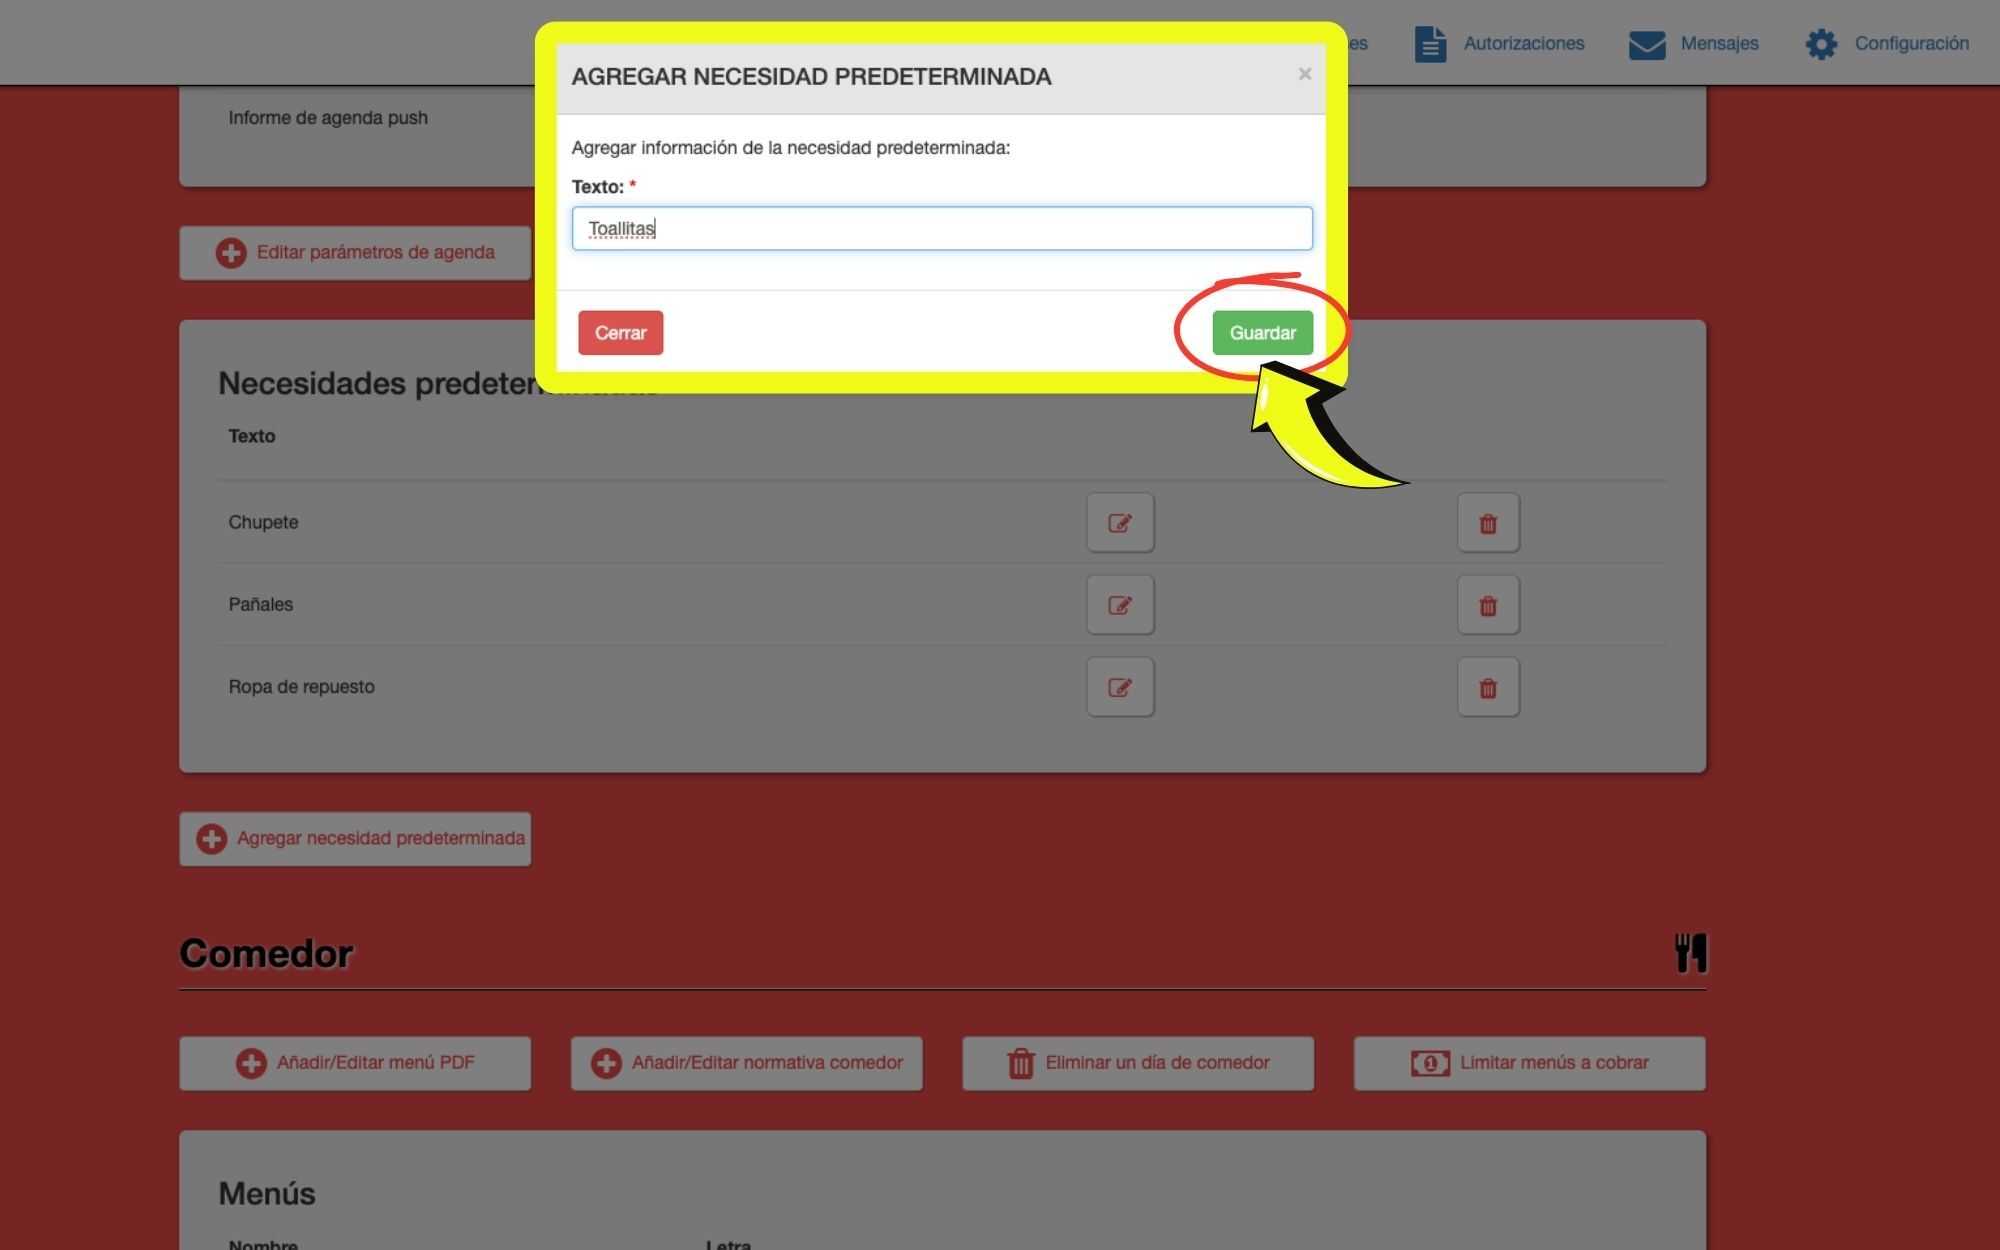Click the red Cerrar button
The image size is (2000, 1250).
pos(620,333)
